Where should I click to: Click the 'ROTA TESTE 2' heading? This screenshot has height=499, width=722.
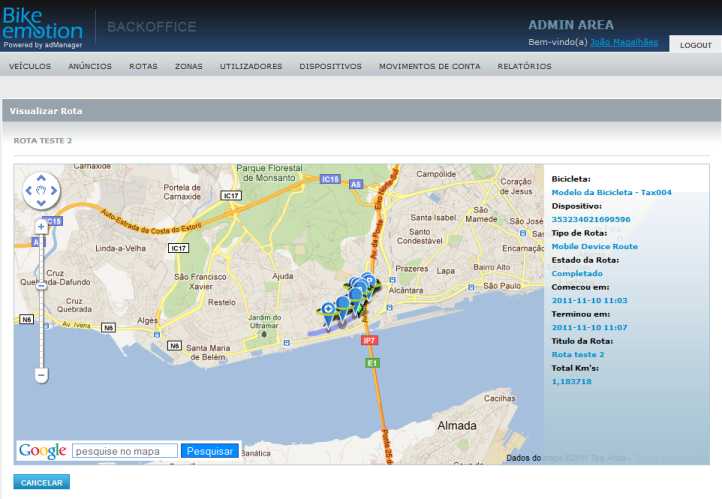pos(42,141)
